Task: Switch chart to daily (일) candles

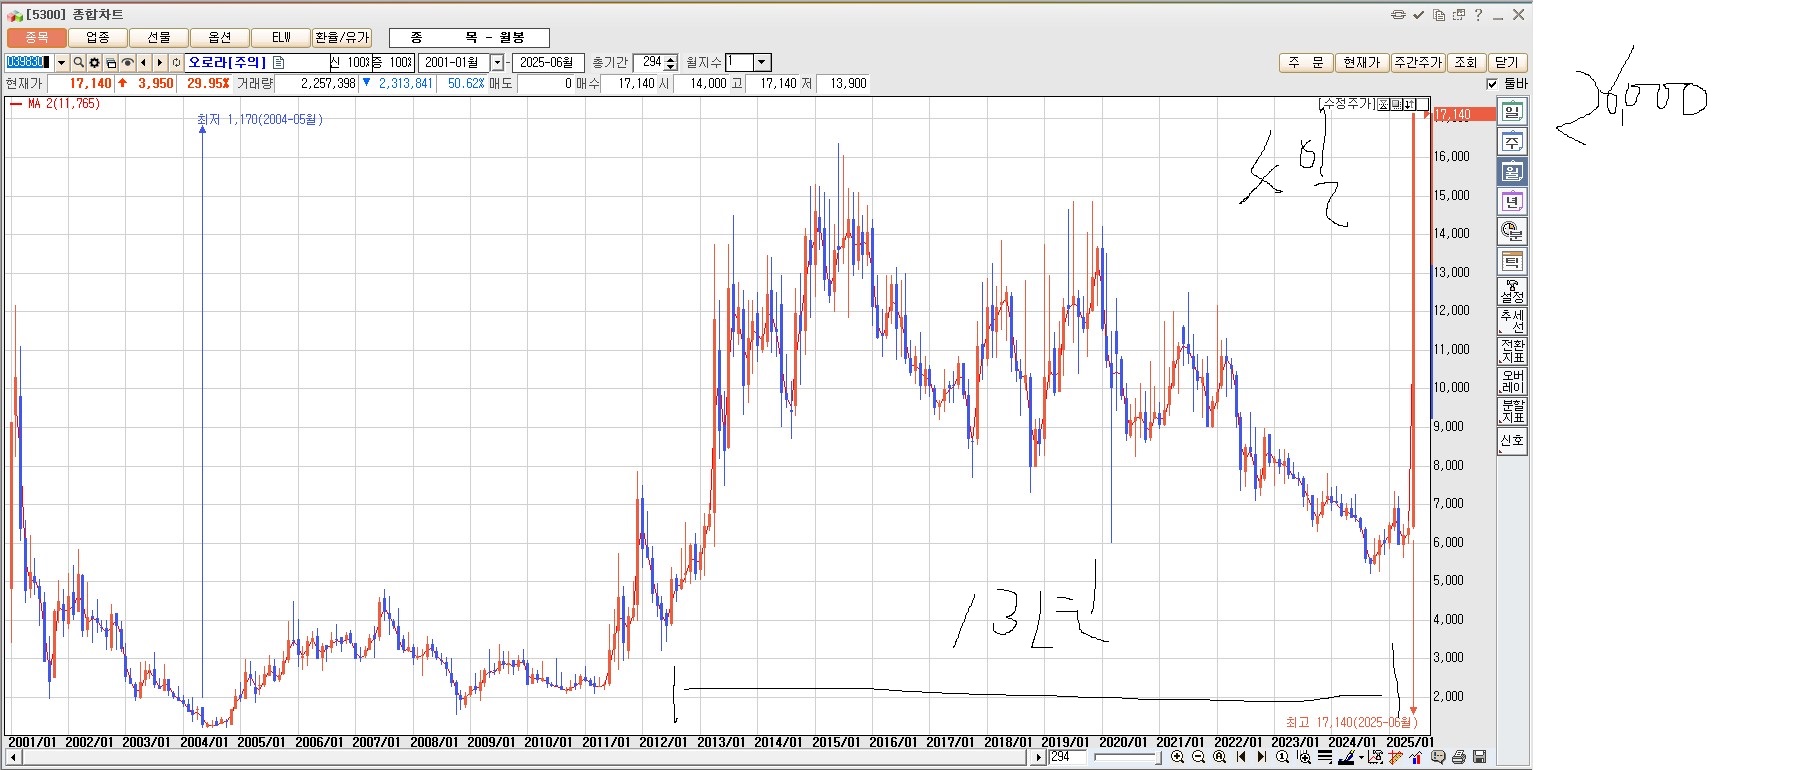Action: pyautogui.click(x=1512, y=112)
